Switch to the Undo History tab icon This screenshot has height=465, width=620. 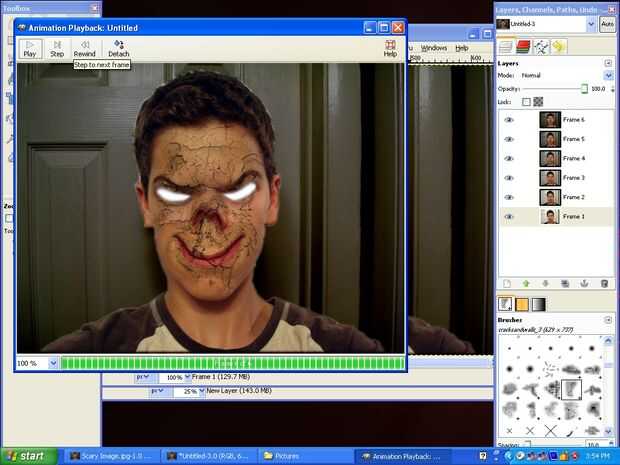pos(558,47)
